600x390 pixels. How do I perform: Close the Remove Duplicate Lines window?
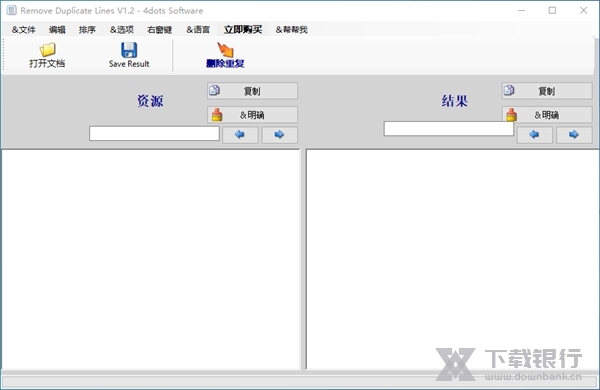point(583,10)
